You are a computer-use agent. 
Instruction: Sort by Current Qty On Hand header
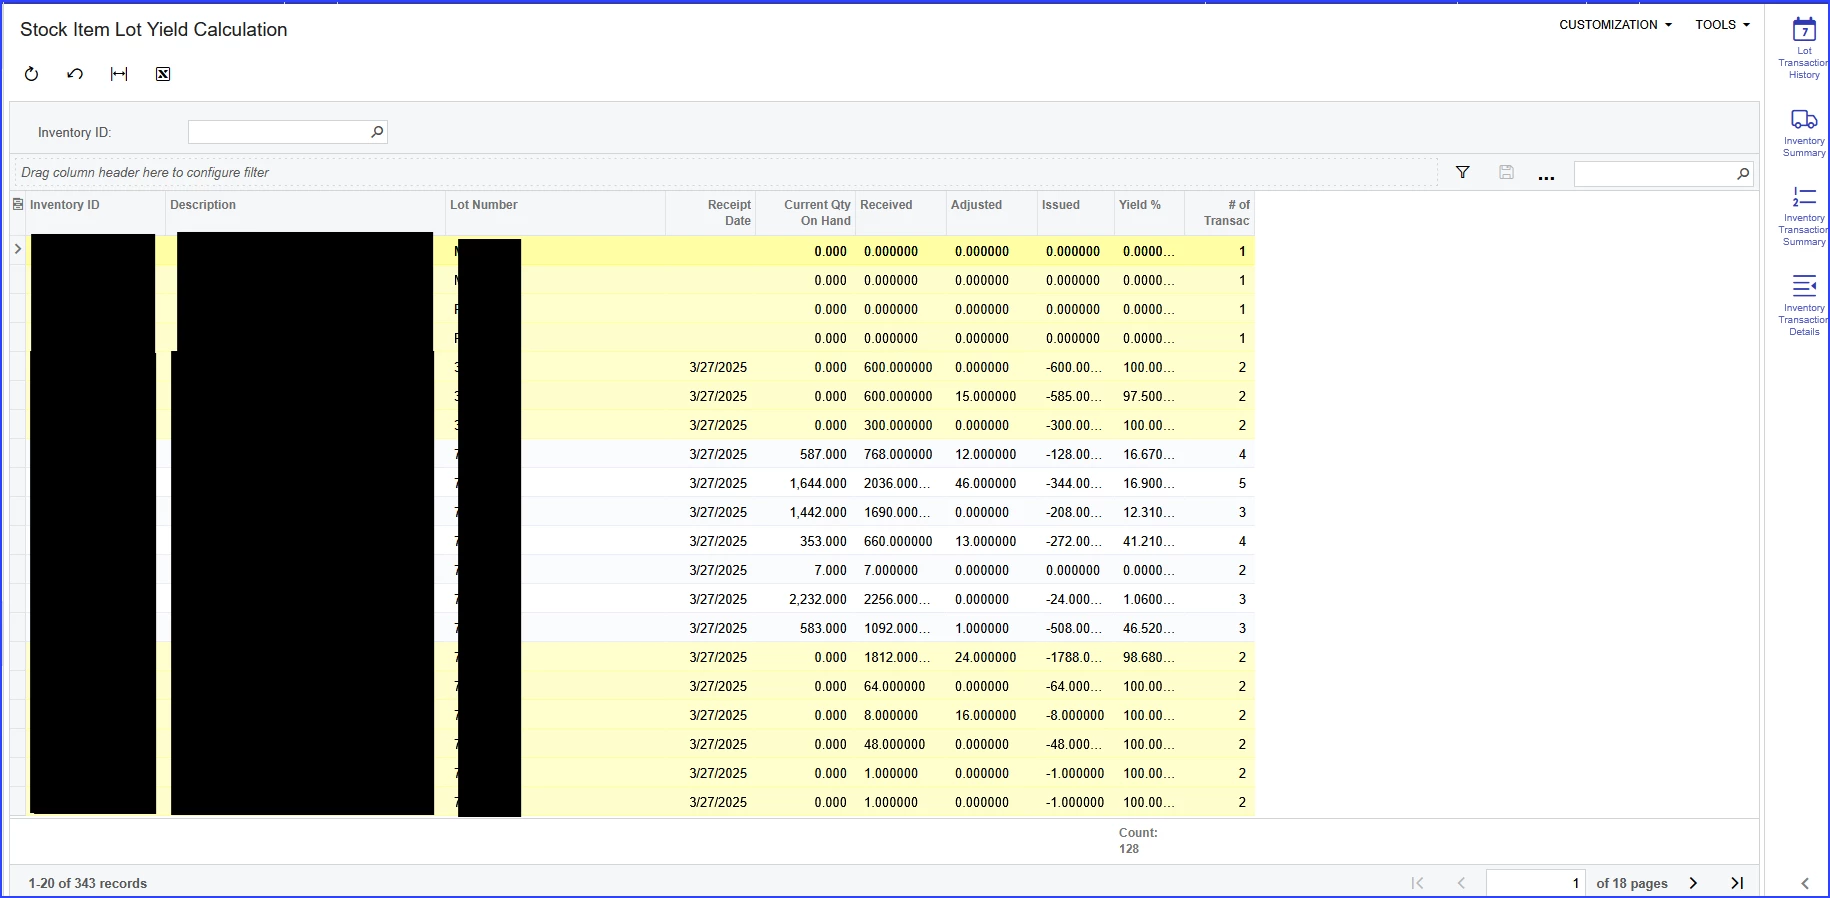point(805,213)
